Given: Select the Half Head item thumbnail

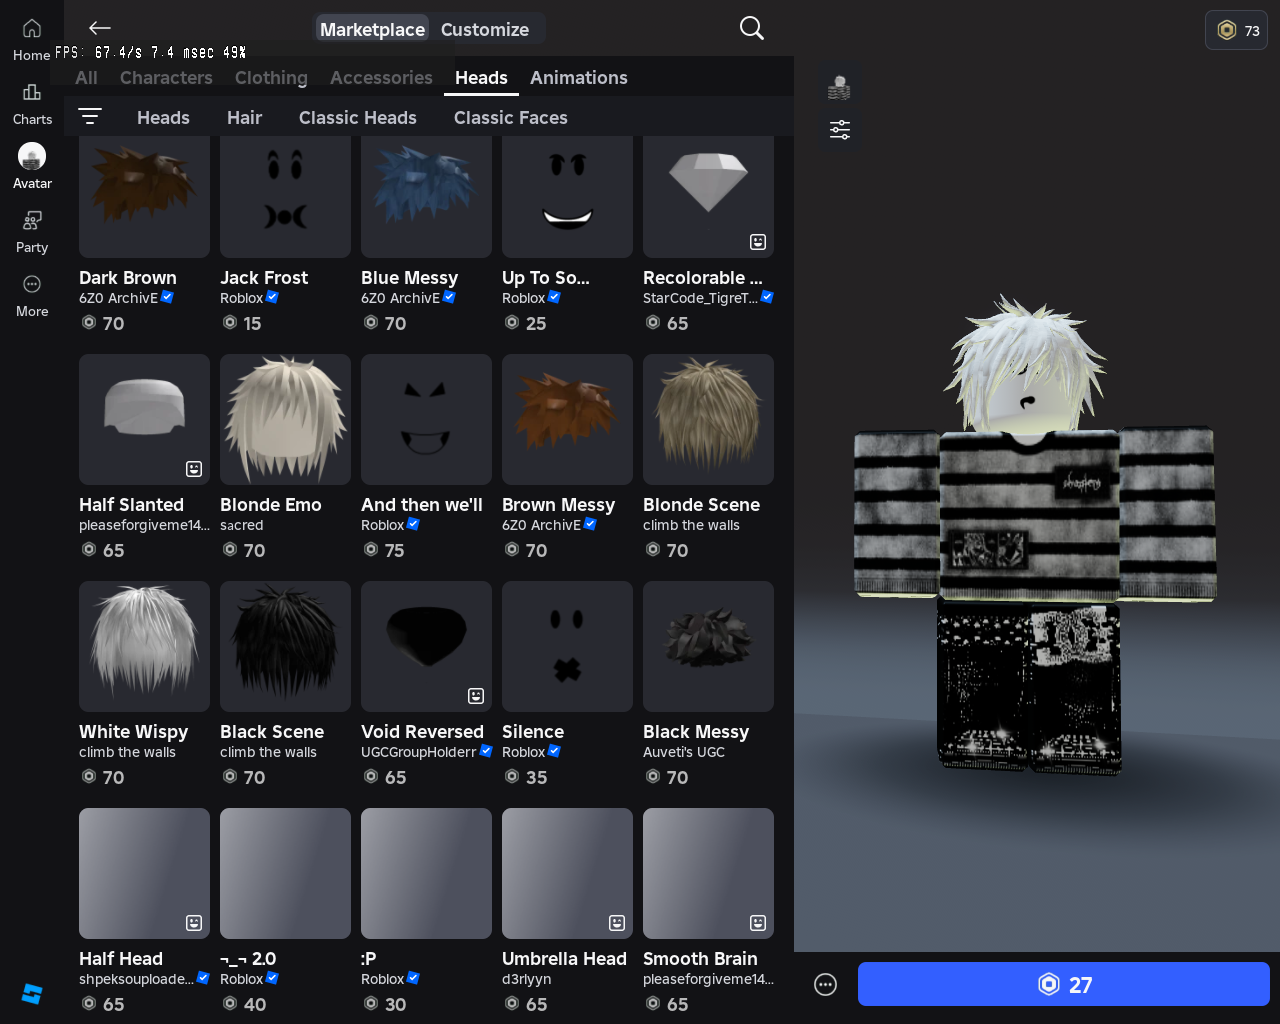Looking at the screenshot, I should point(144,873).
